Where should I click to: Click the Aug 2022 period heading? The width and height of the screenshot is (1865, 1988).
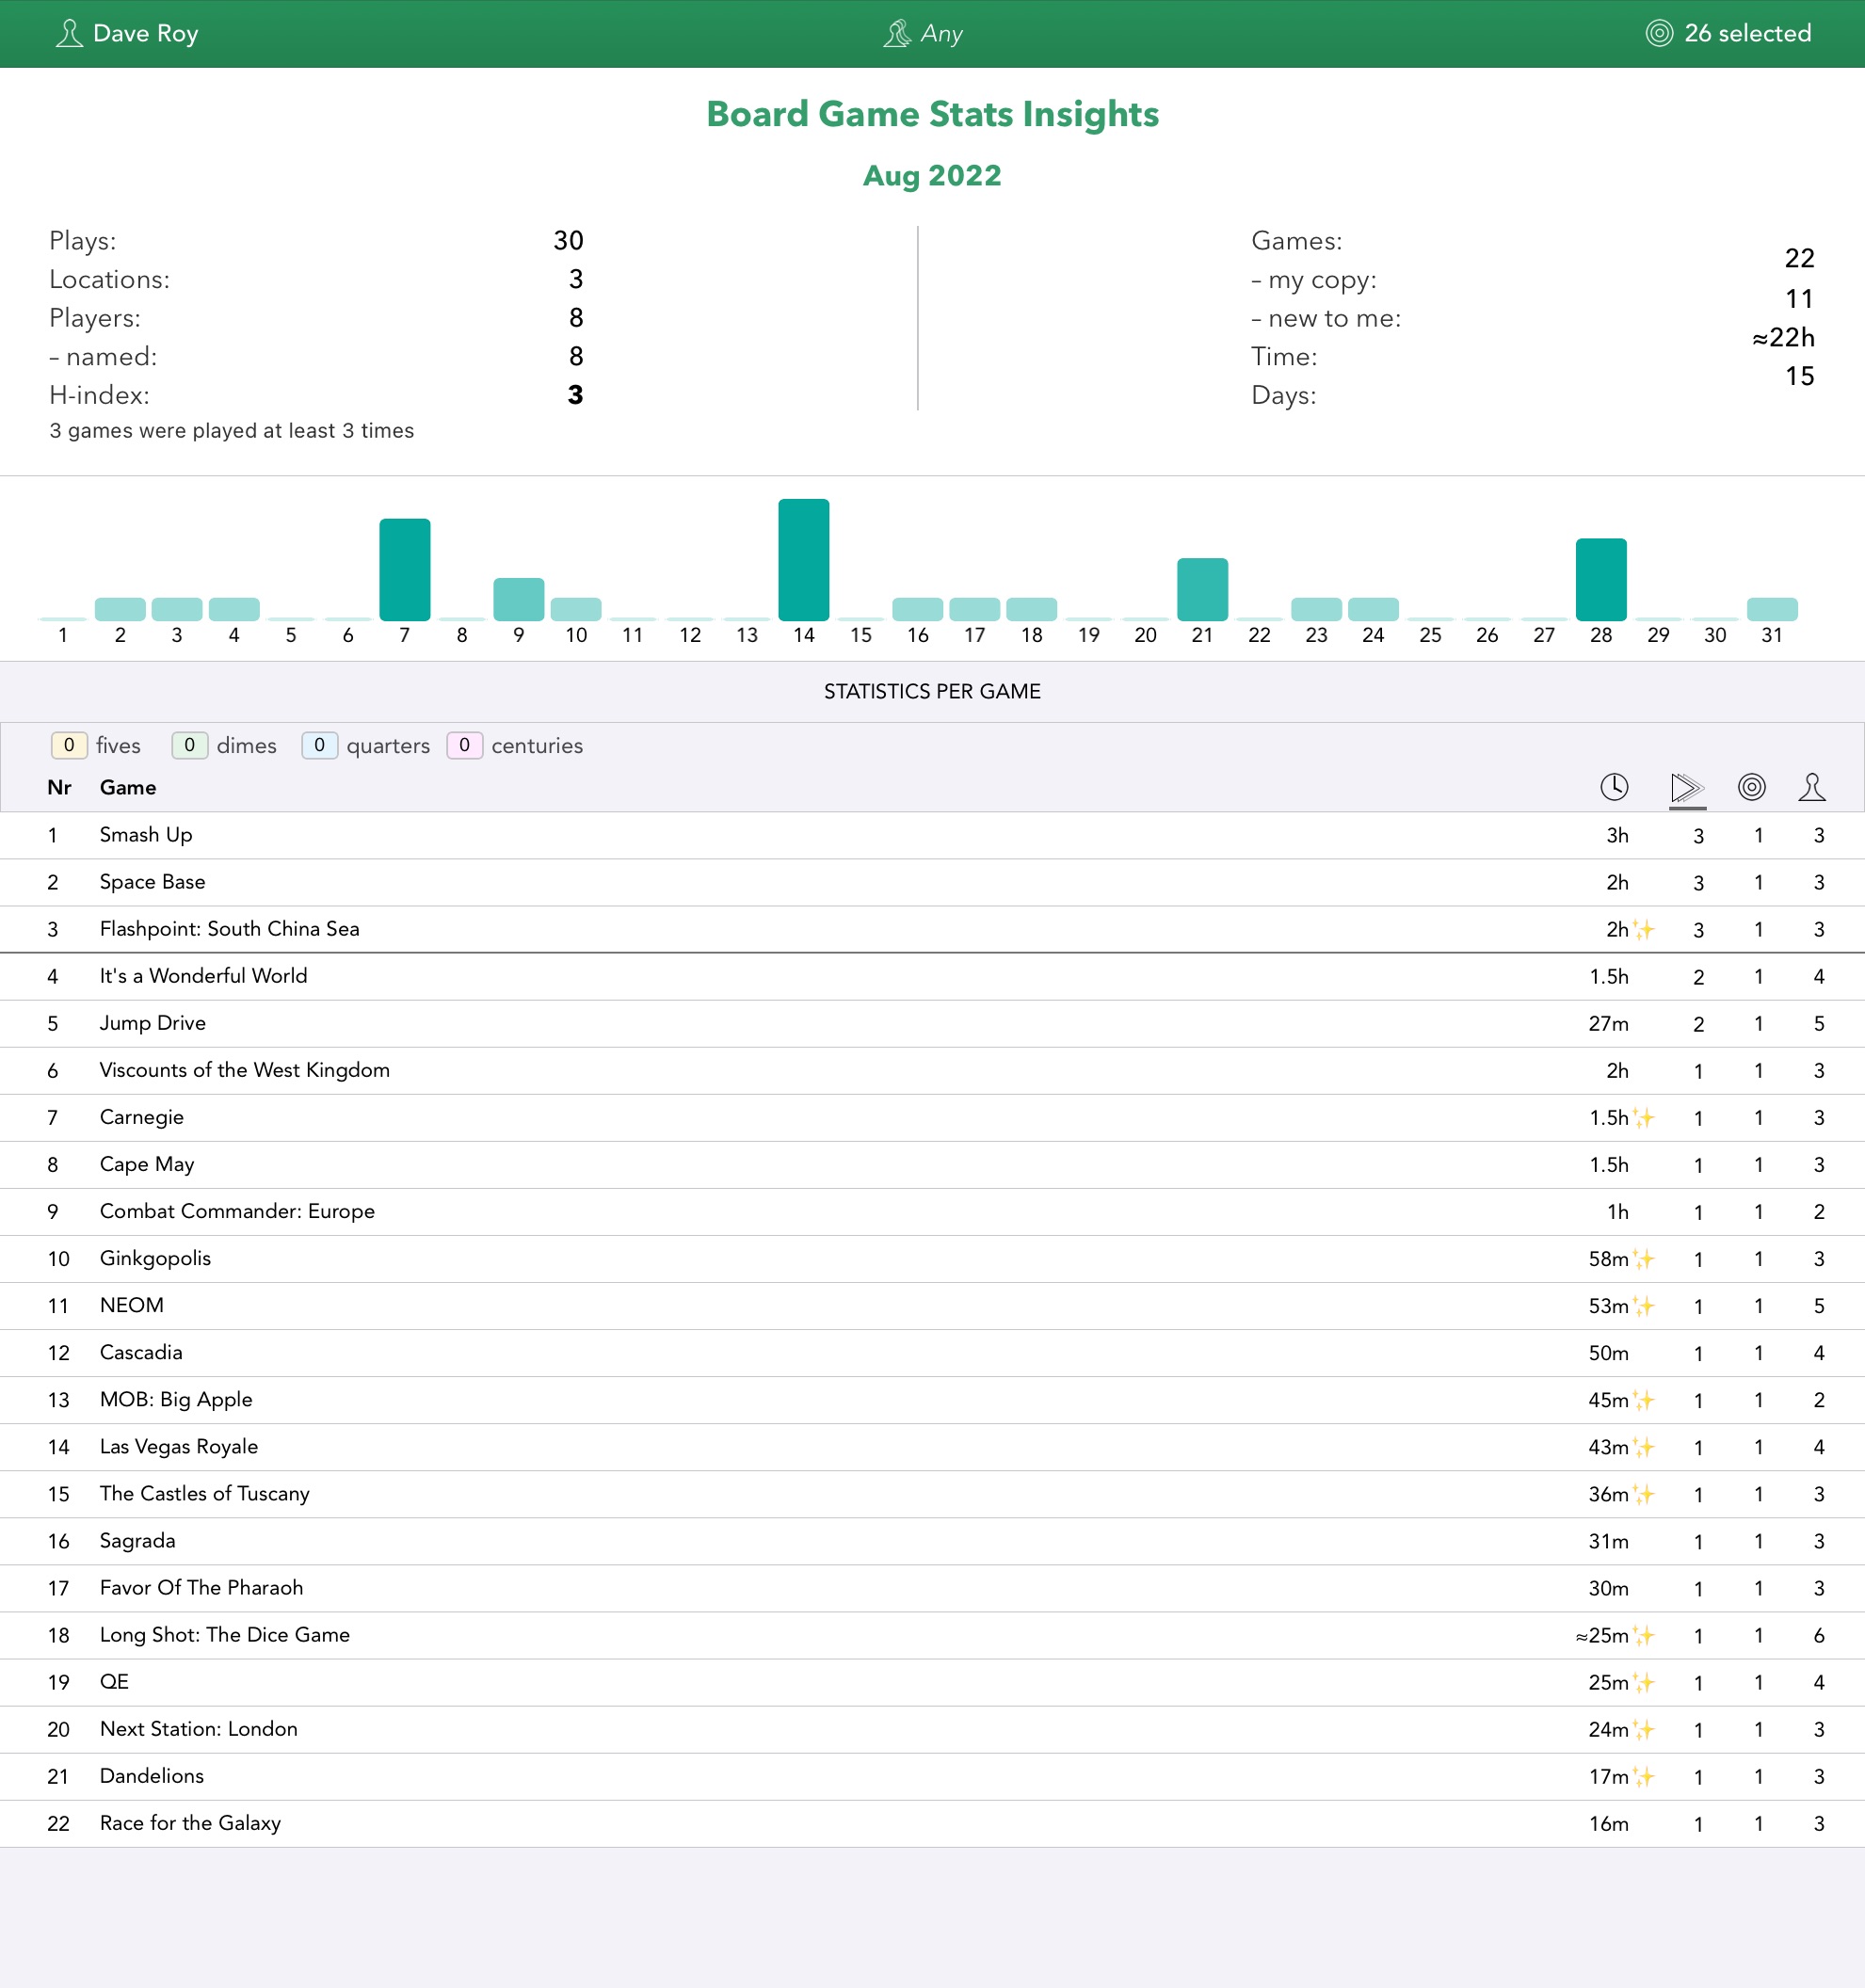[x=931, y=176]
